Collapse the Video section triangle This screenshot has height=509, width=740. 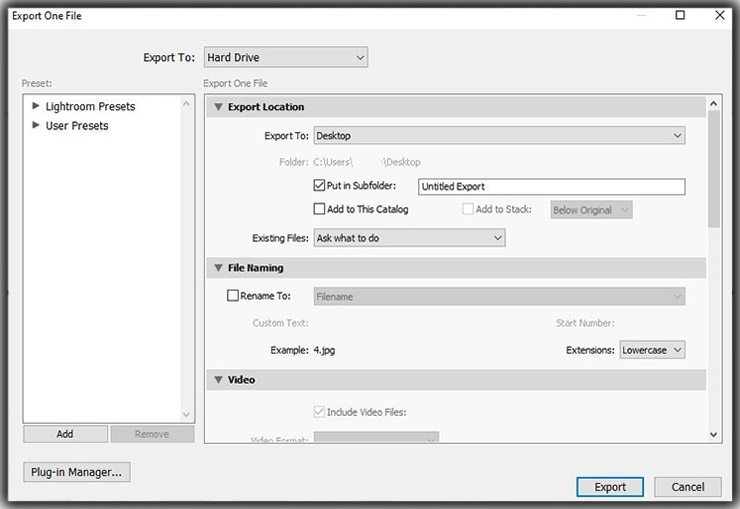coord(218,380)
